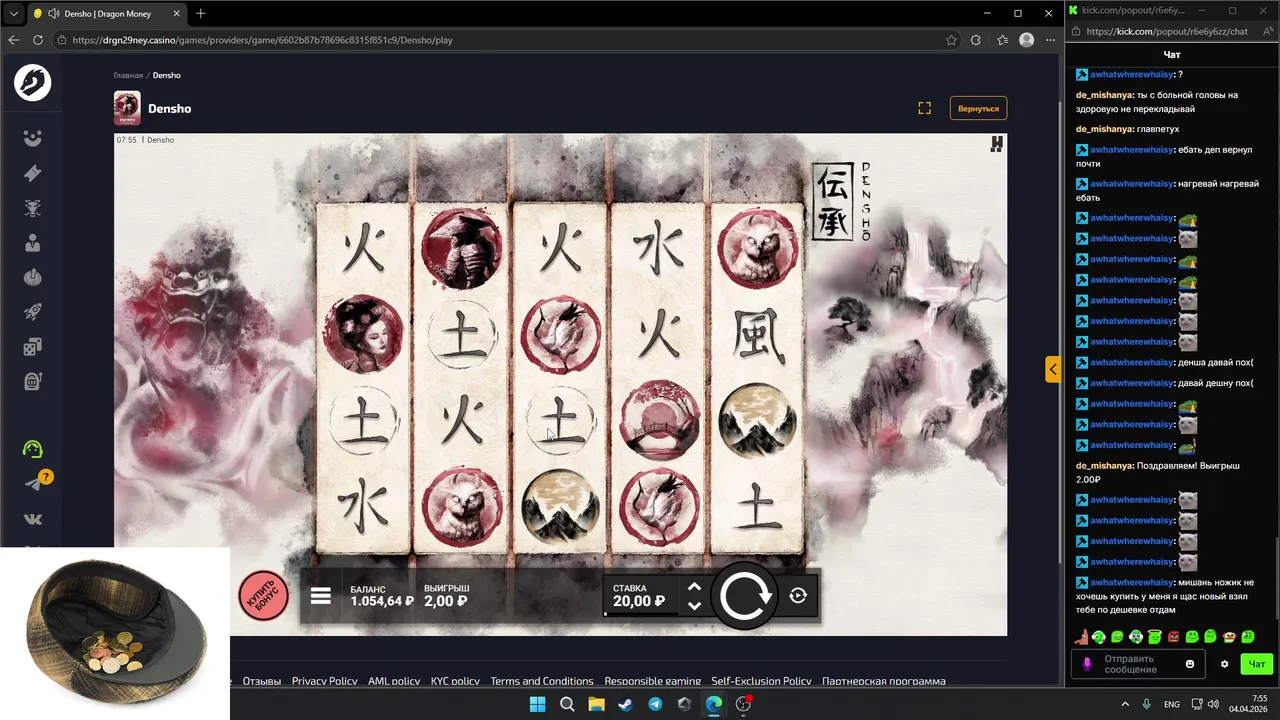Increase the bet with up arrow
Image resolution: width=1280 pixels, height=720 pixels.
pyautogui.click(x=694, y=587)
